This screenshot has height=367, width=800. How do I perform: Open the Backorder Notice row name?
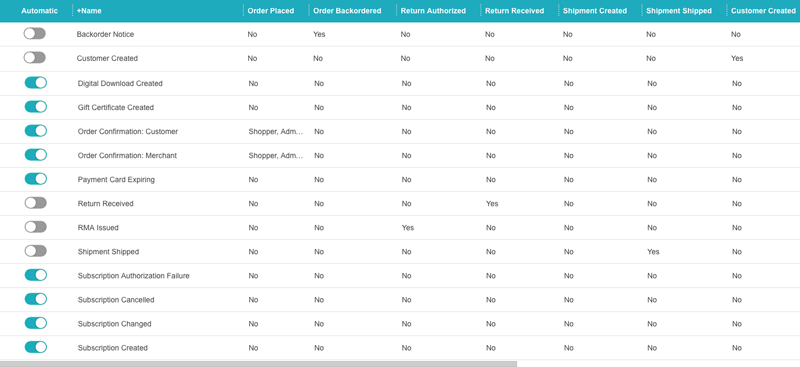click(105, 34)
